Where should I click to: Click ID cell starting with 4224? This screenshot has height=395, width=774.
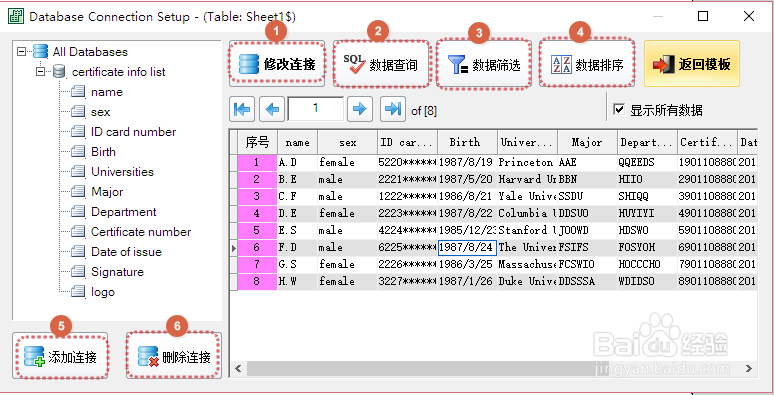pyautogui.click(x=407, y=231)
